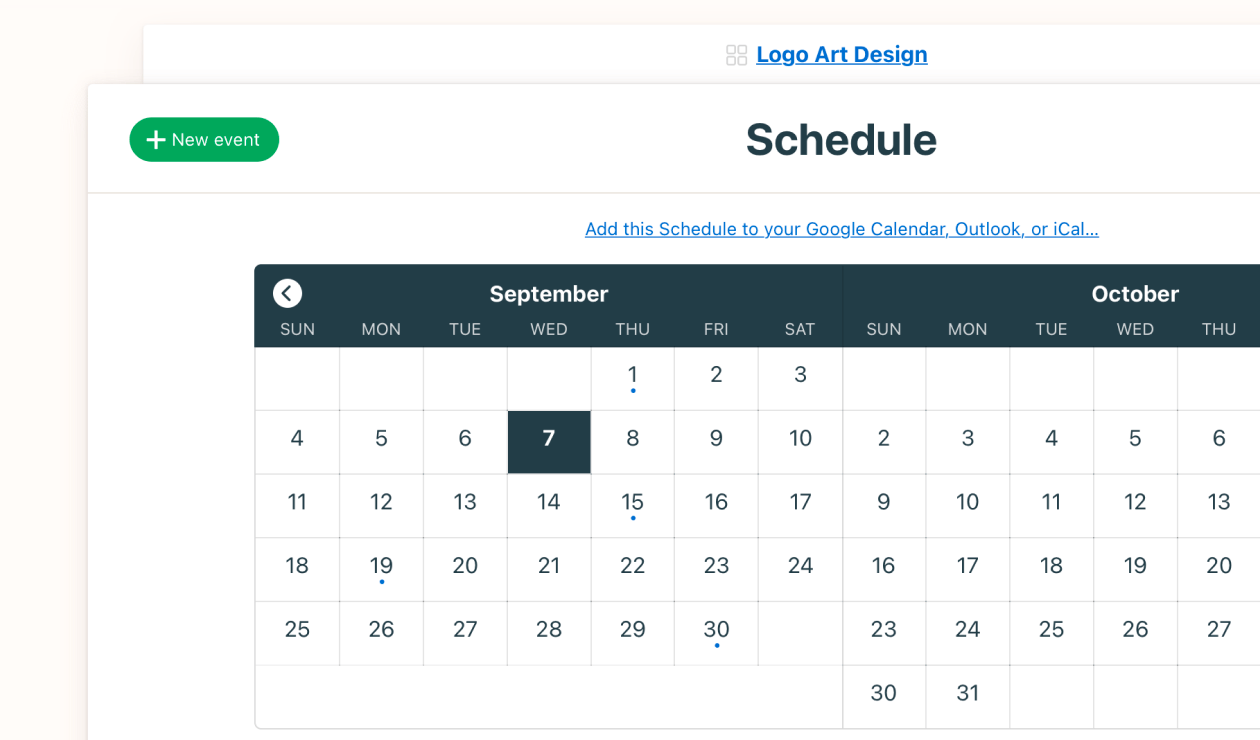Click the September month header
This screenshot has height=740, width=1260.
tap(548, 294)
